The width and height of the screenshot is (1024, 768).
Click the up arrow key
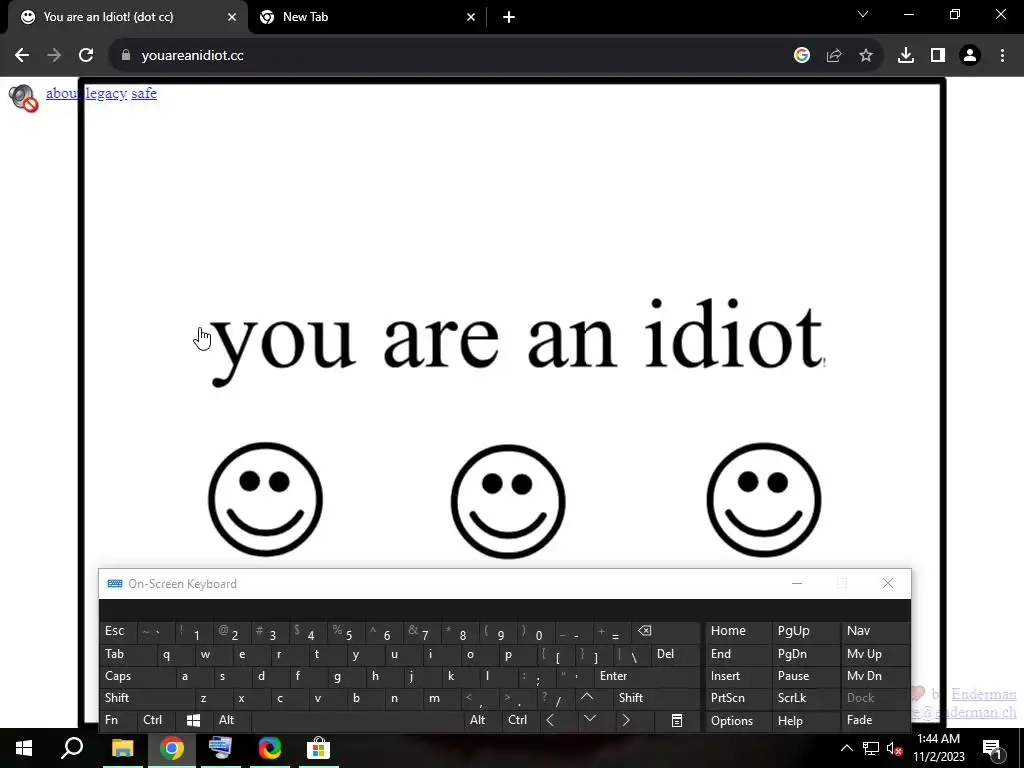click(588, 697)
